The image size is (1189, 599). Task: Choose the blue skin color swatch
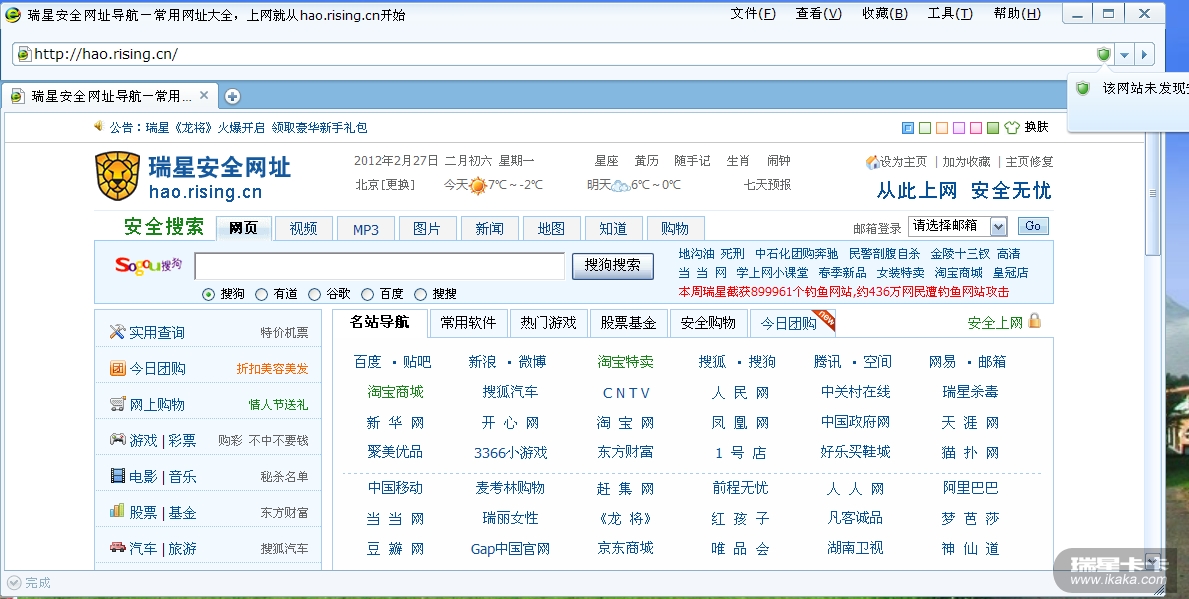[x=908, y=127]
